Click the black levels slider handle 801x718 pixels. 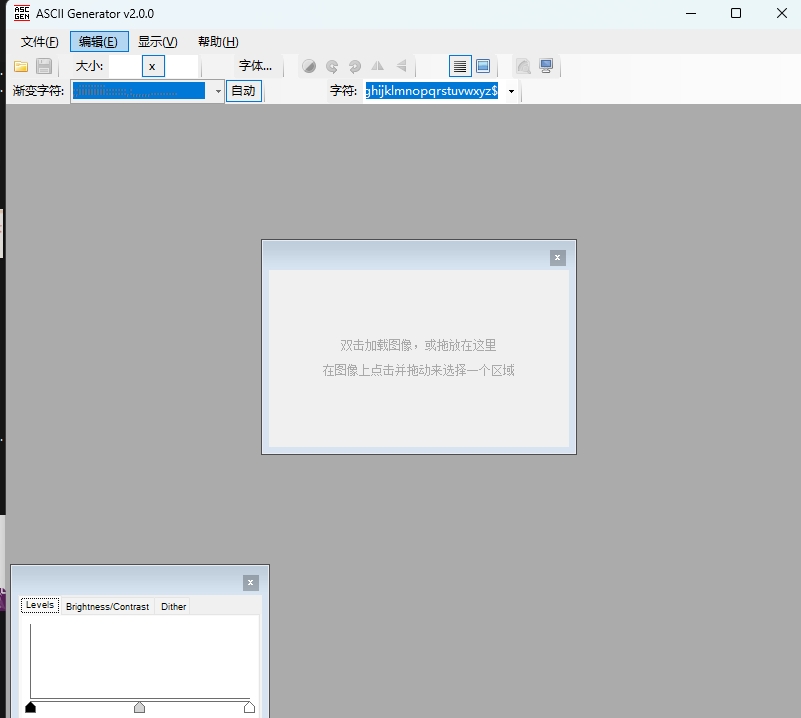coord(31,707)
